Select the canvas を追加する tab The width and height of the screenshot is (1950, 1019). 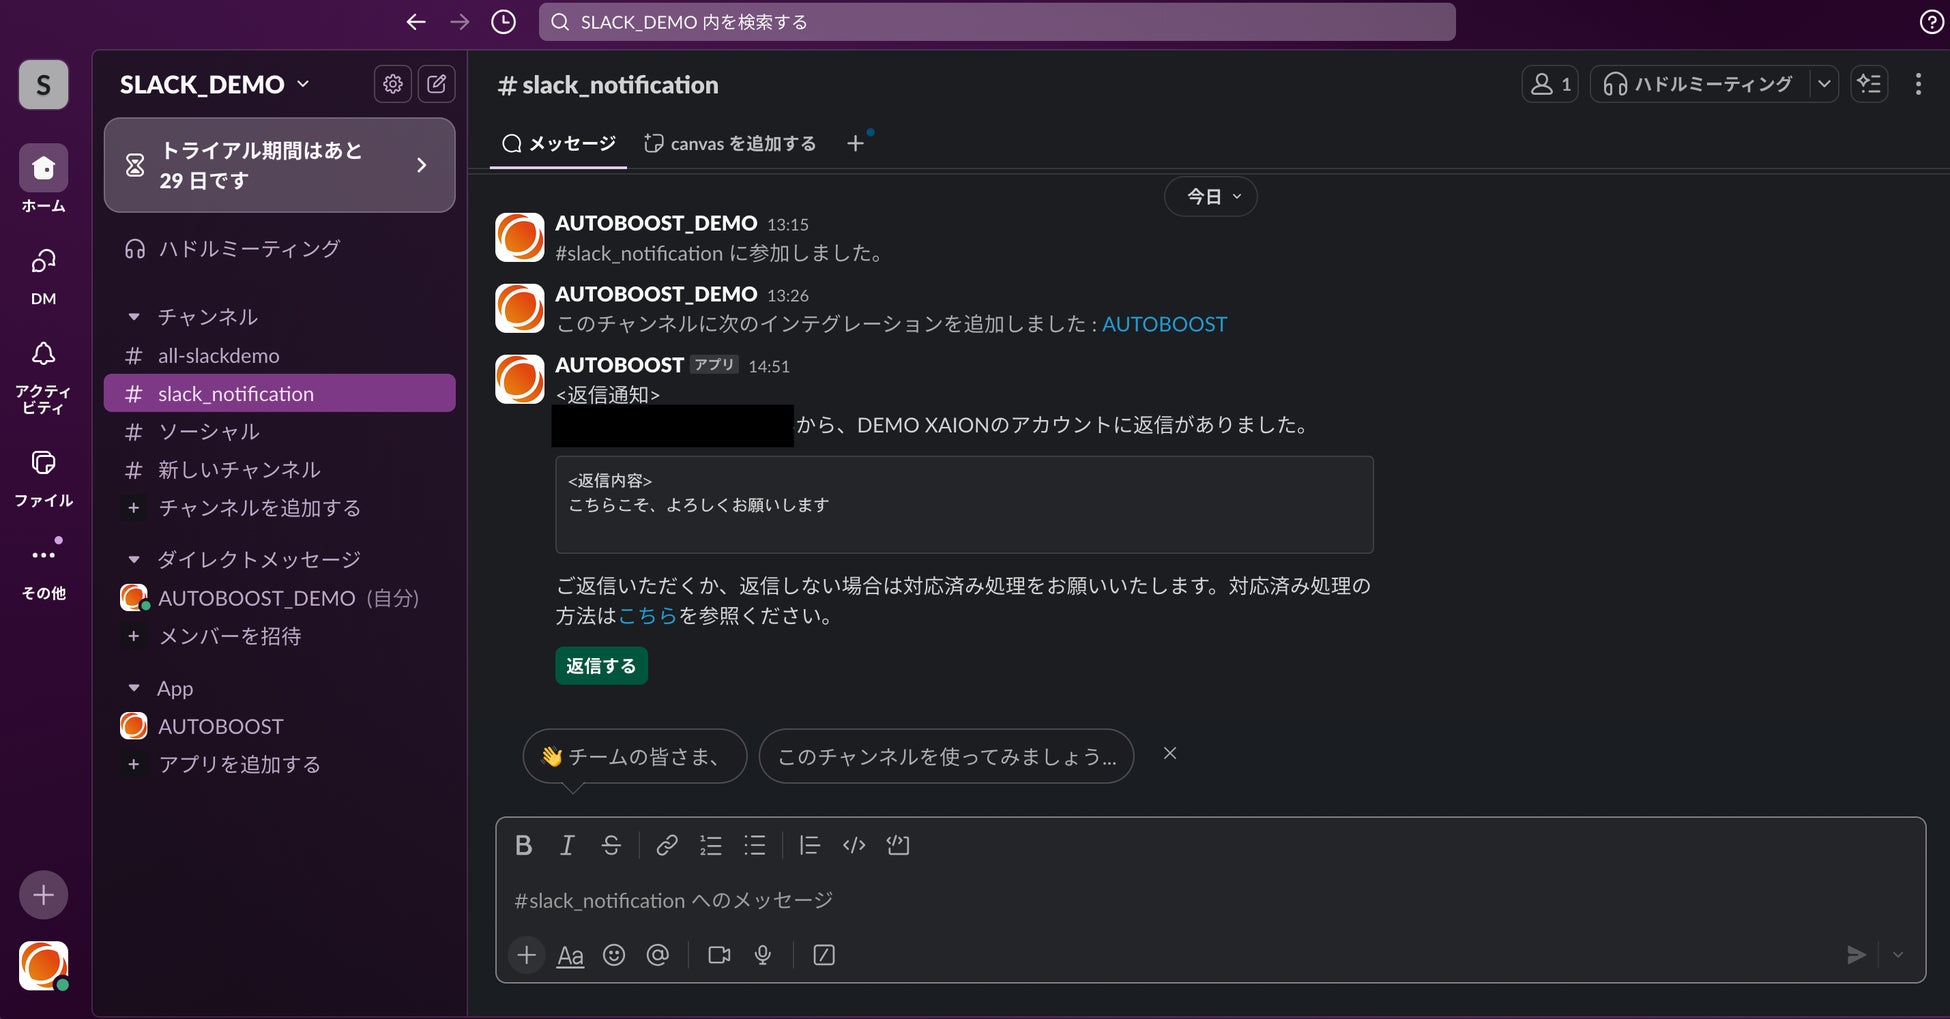(730, 144)
